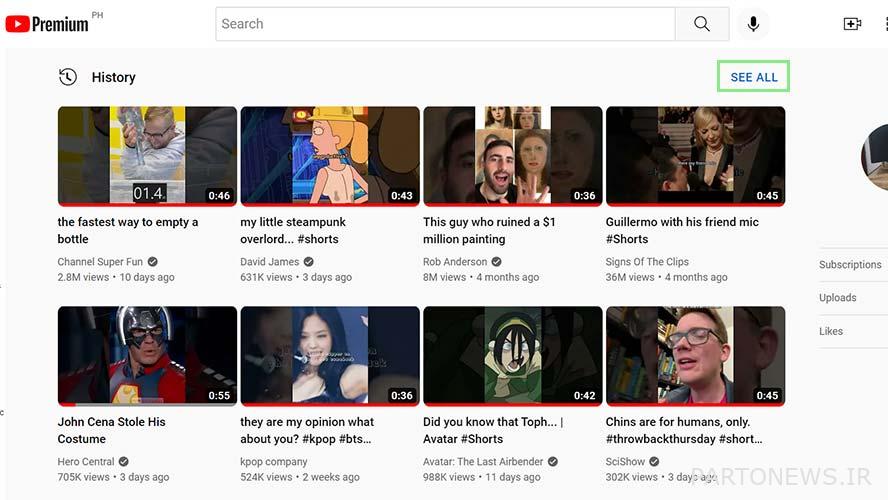Click '988K views • 11 days ago' text
Image resolution: width=888 pixels, height=500 pixels.
coord(481,477)
